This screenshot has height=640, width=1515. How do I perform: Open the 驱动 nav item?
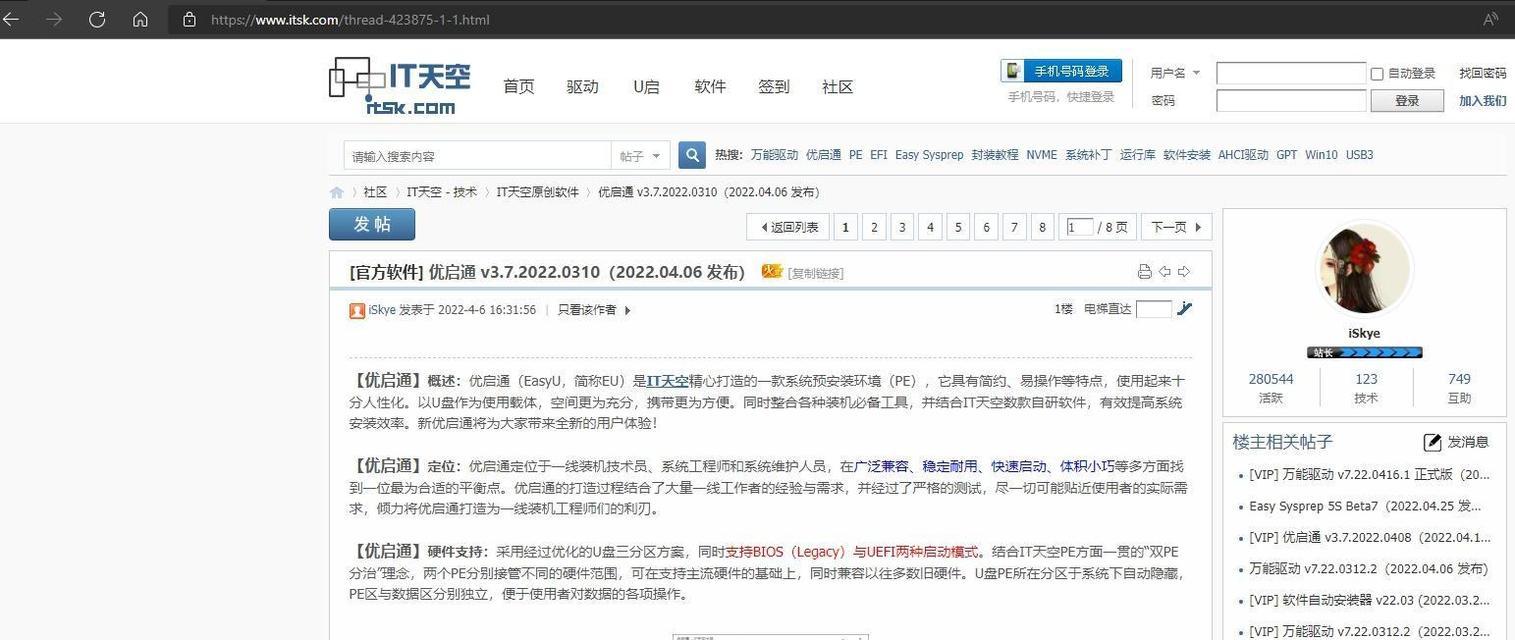click(x=582, y=87)
